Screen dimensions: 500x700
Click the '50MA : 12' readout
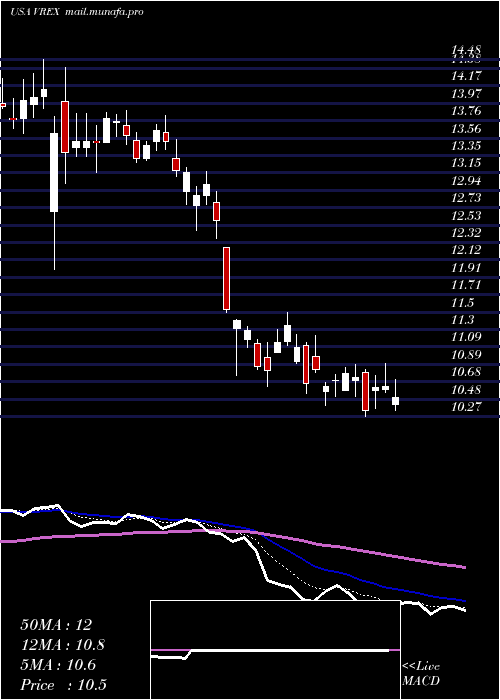[56, 625]
